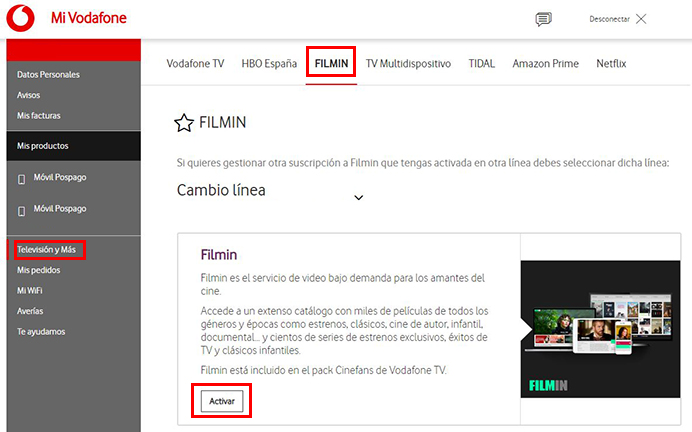Select the TIDAL tab
The image size is (692, 432).
[481, 64]
